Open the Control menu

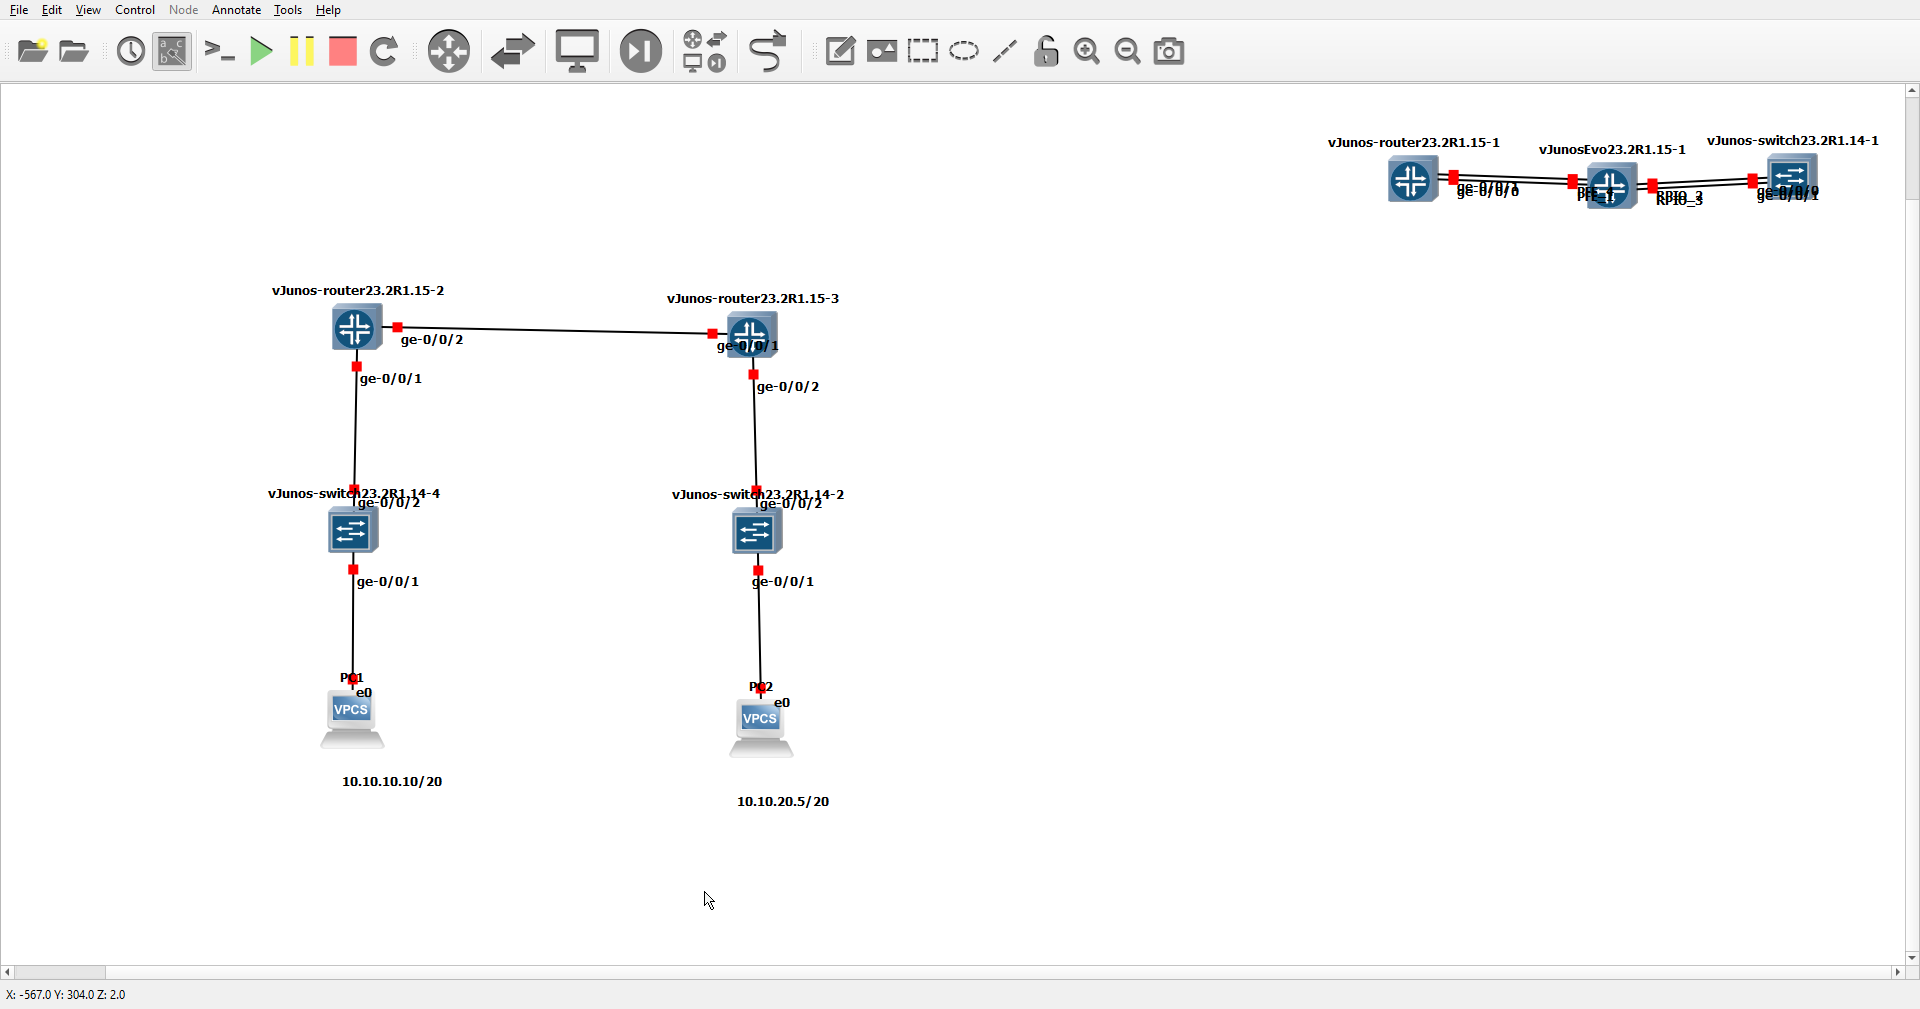(x=134, y=10)
